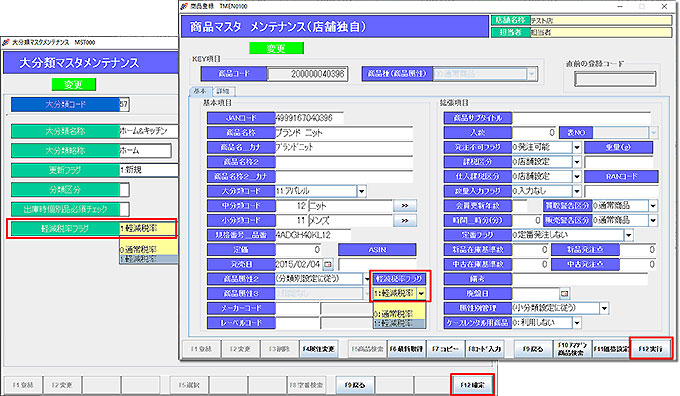The width and height of the screenshot is (680, 396).
Task: Click the 規格番号_品番 input field
Action: (x=312, y=235)
